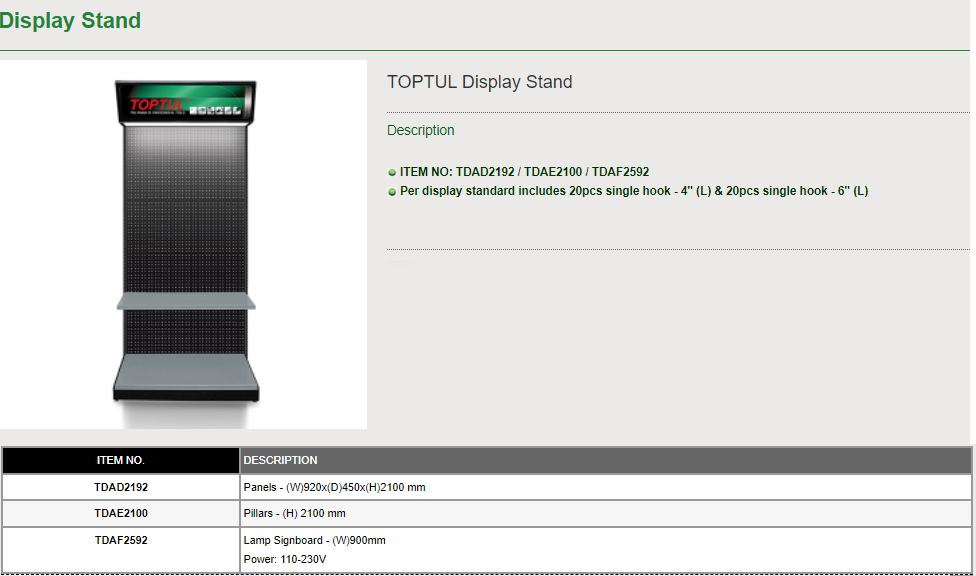Click the hook inclusion bullet text line
The width and height of the screenshot is (976, 576).
[634, 191]
